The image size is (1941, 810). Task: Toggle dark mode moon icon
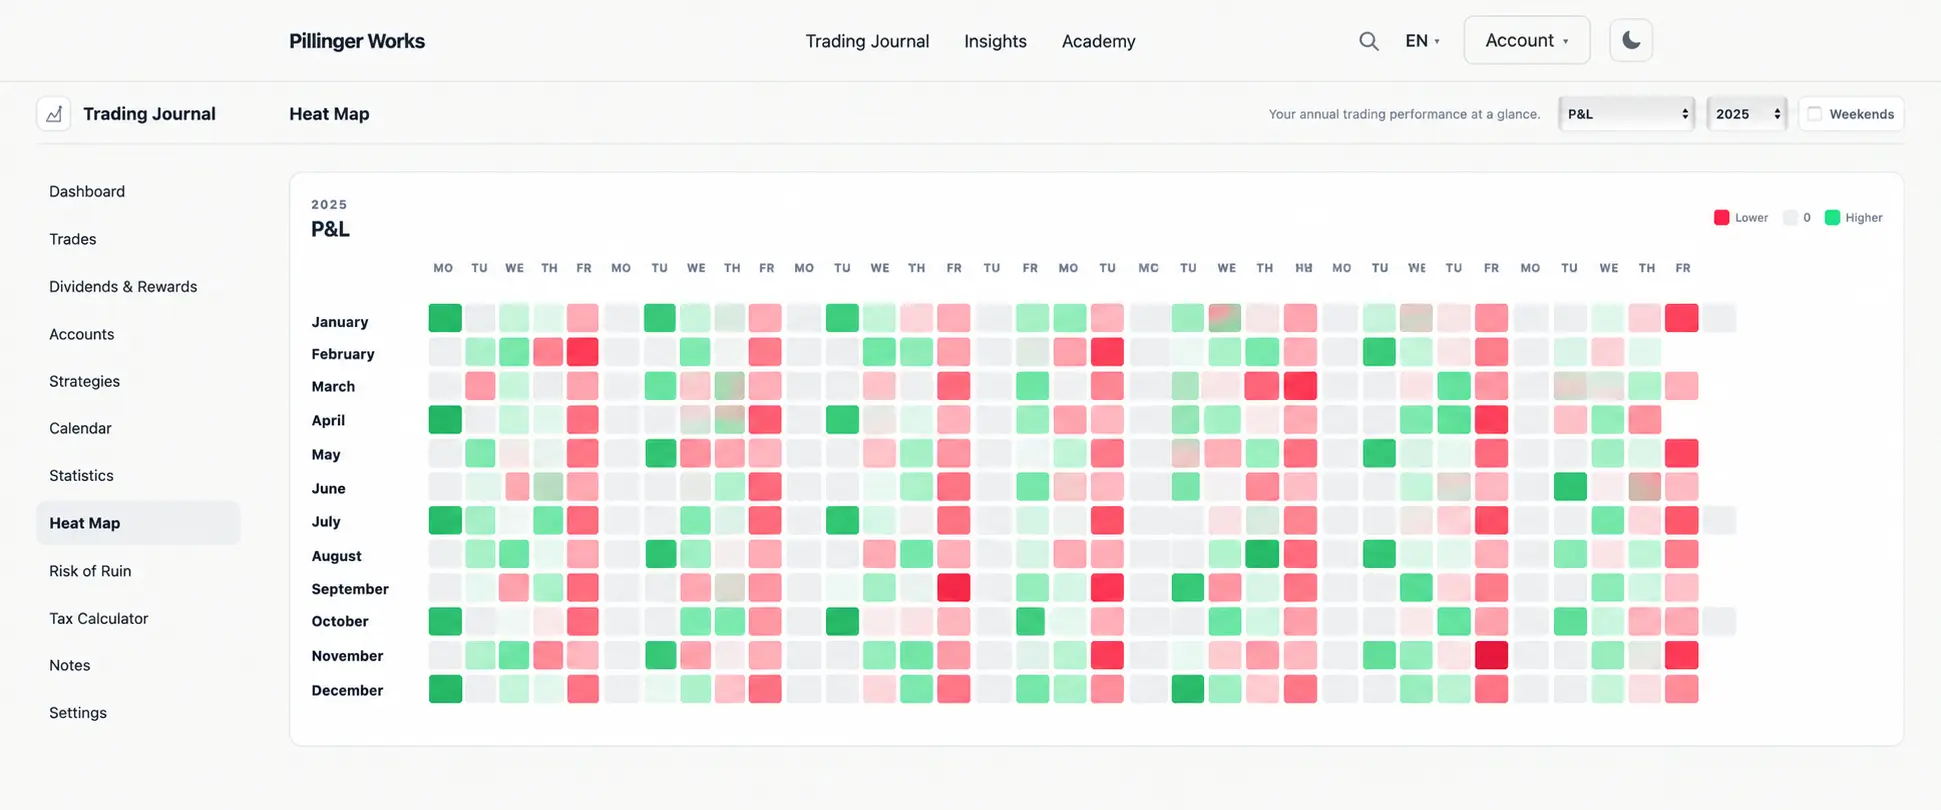point(1631,41)
